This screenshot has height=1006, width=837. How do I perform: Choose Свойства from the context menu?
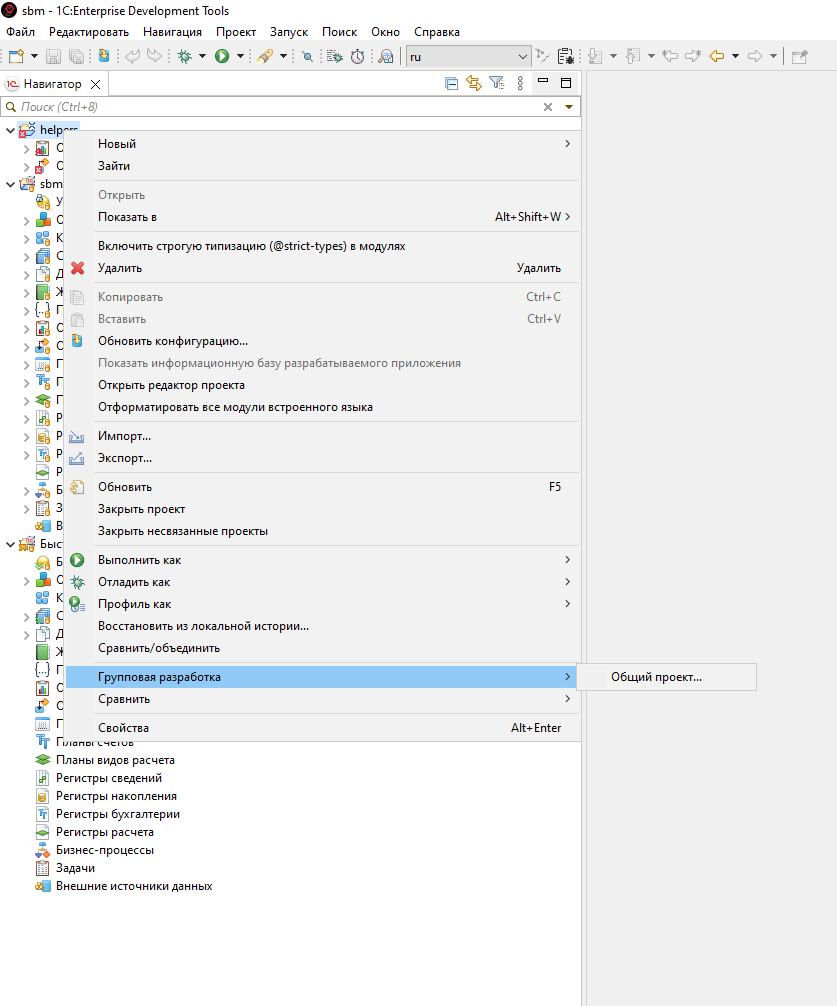tap(123, 728)
